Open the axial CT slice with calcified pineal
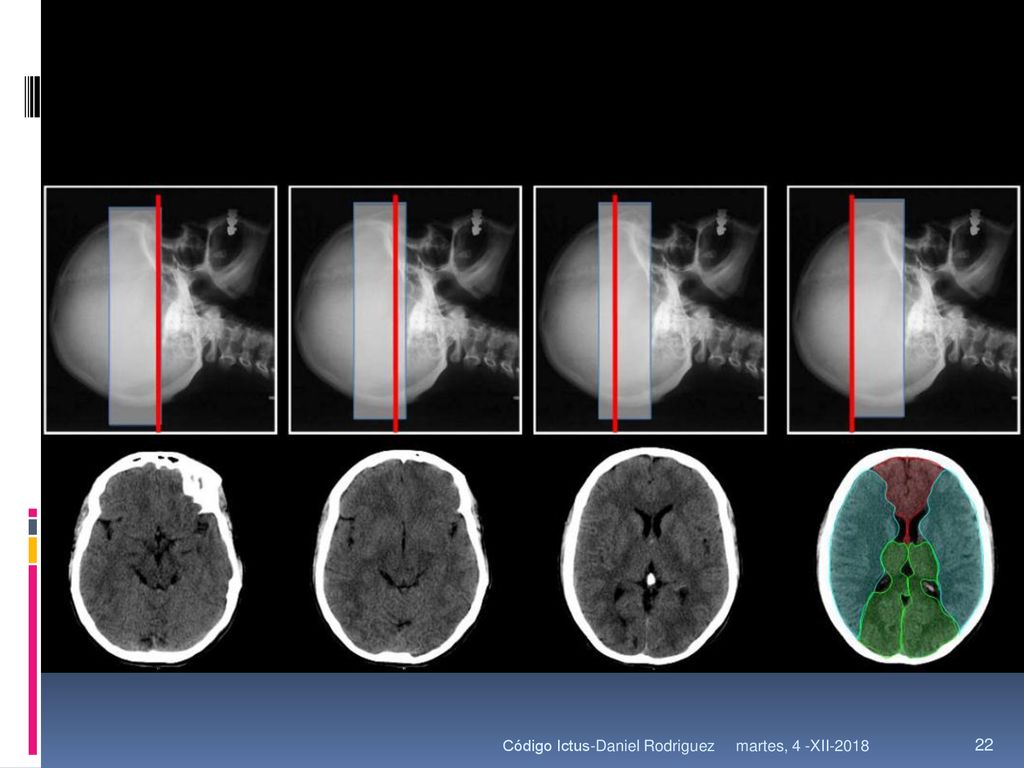 651,555
